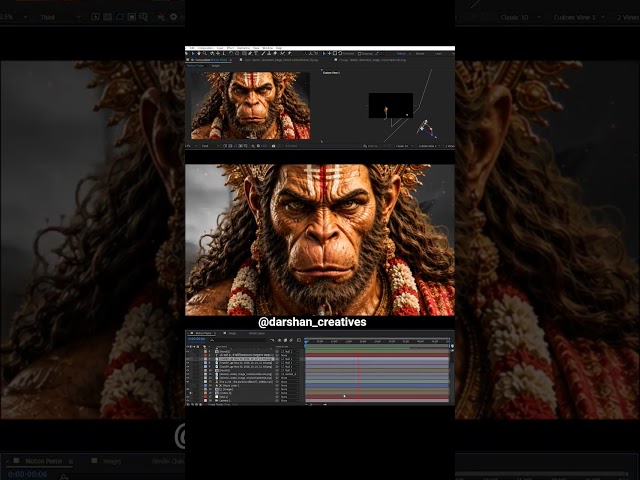640x480 pixels.
Task: Open the Custom View 1 dropdown
Action: point(429,146)
